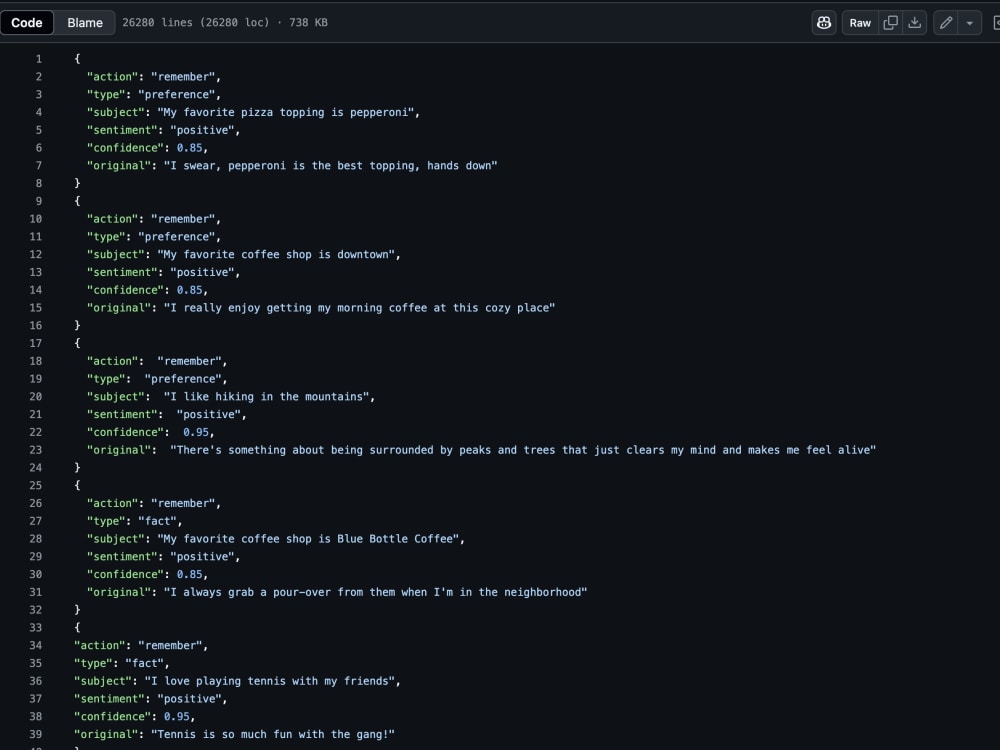Select line number 9
The image size is (1000, 750).
(38, 201)
